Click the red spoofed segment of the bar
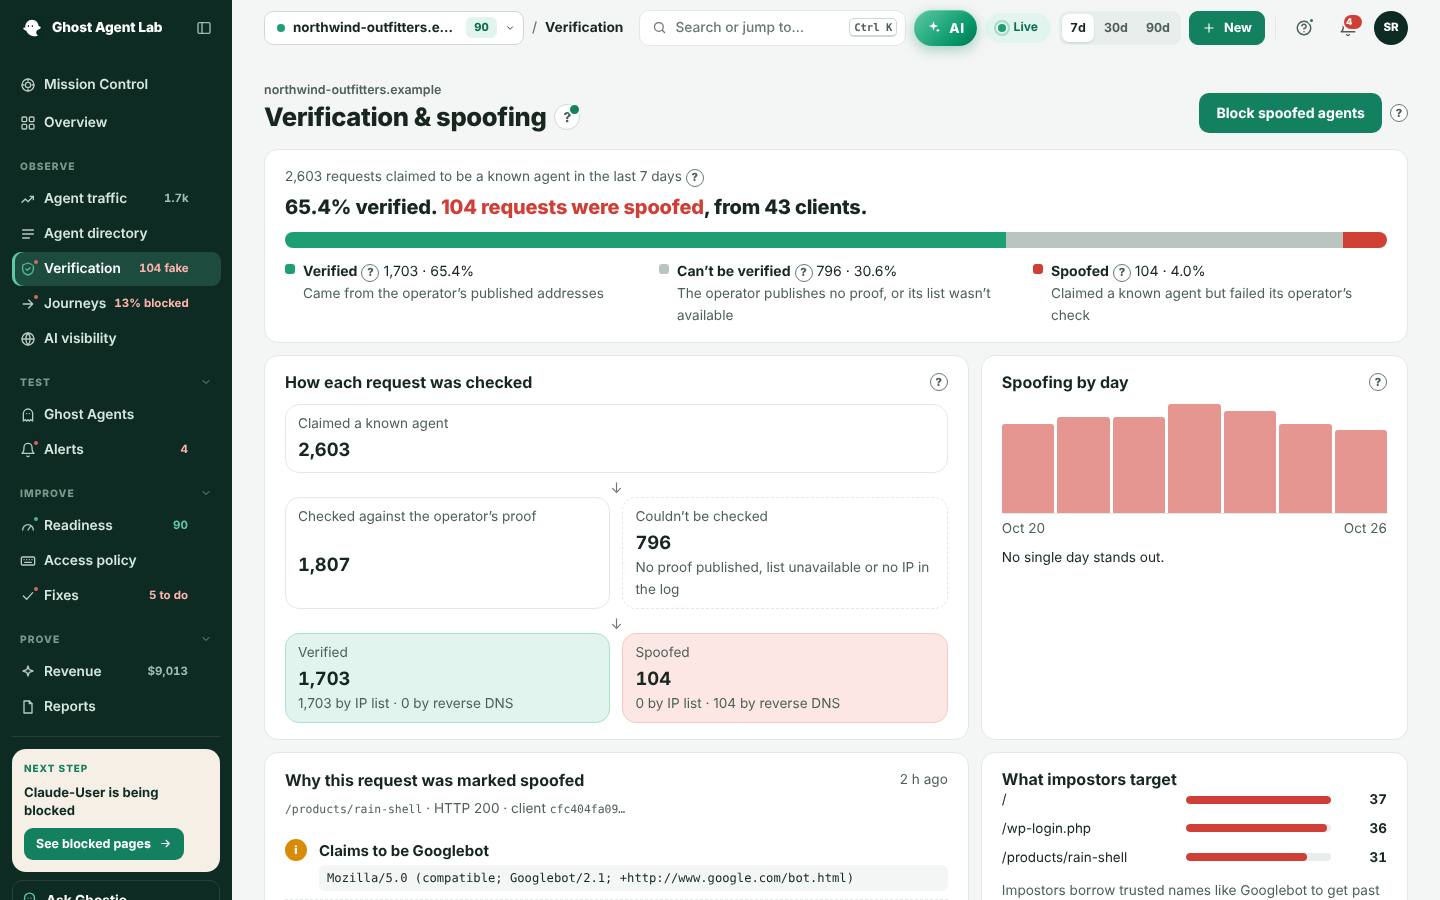Viewport: 1440px width, 900px height. [x=1365, y=240]
